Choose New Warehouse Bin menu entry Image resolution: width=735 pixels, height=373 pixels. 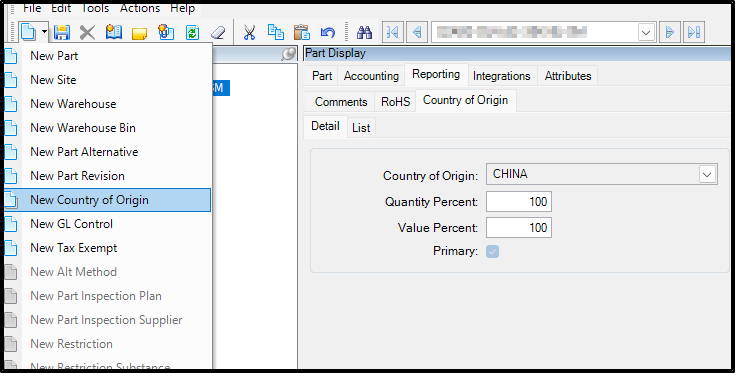point(107,127)
